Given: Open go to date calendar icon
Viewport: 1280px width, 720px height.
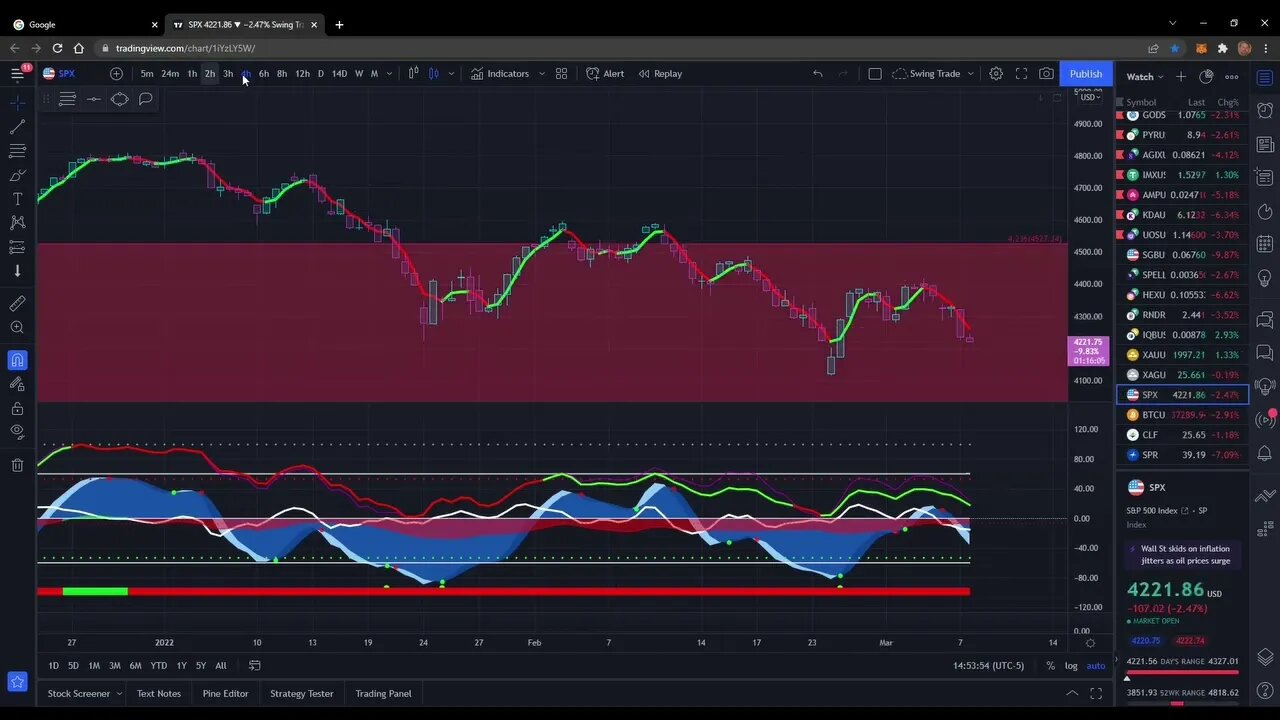Looking at the screenshot, I should tap(255, 665).
